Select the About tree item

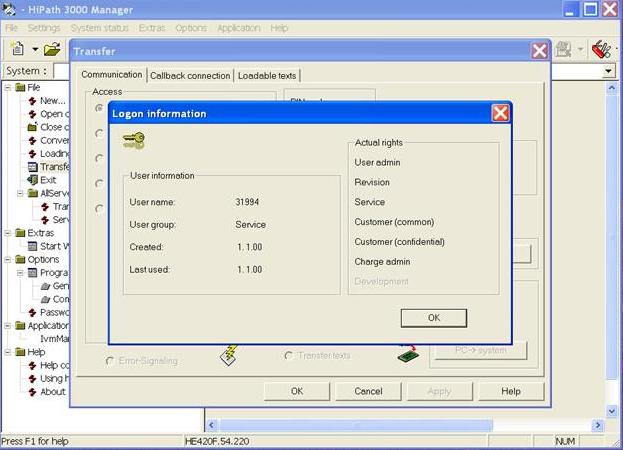click(52, 392)
